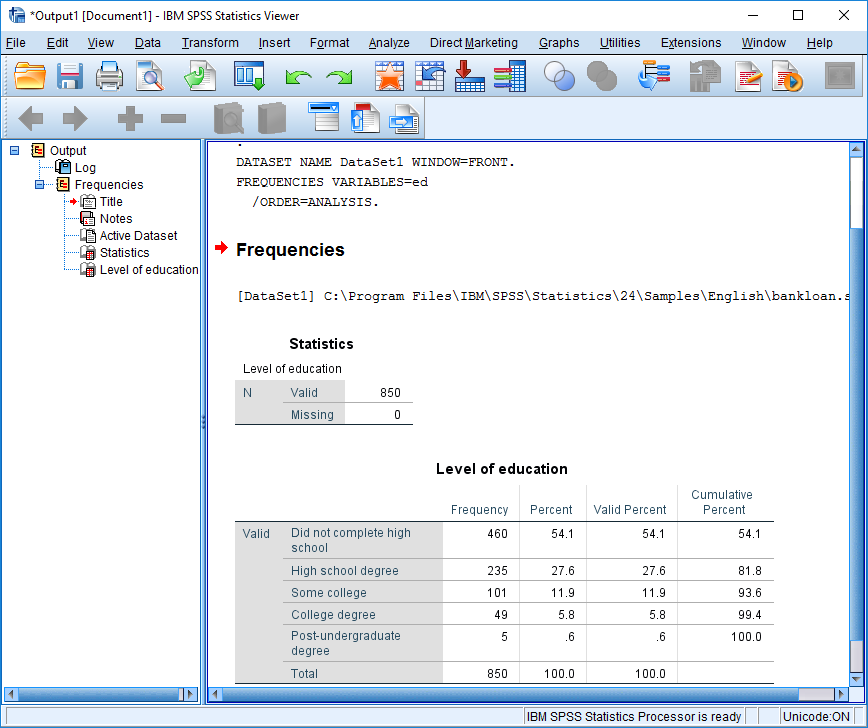The width and height of the screenshot is (868, 728).
Task: Click 'IBM SPSS Statistics Processor is ready' status
Action: click(x=633, y=717)
